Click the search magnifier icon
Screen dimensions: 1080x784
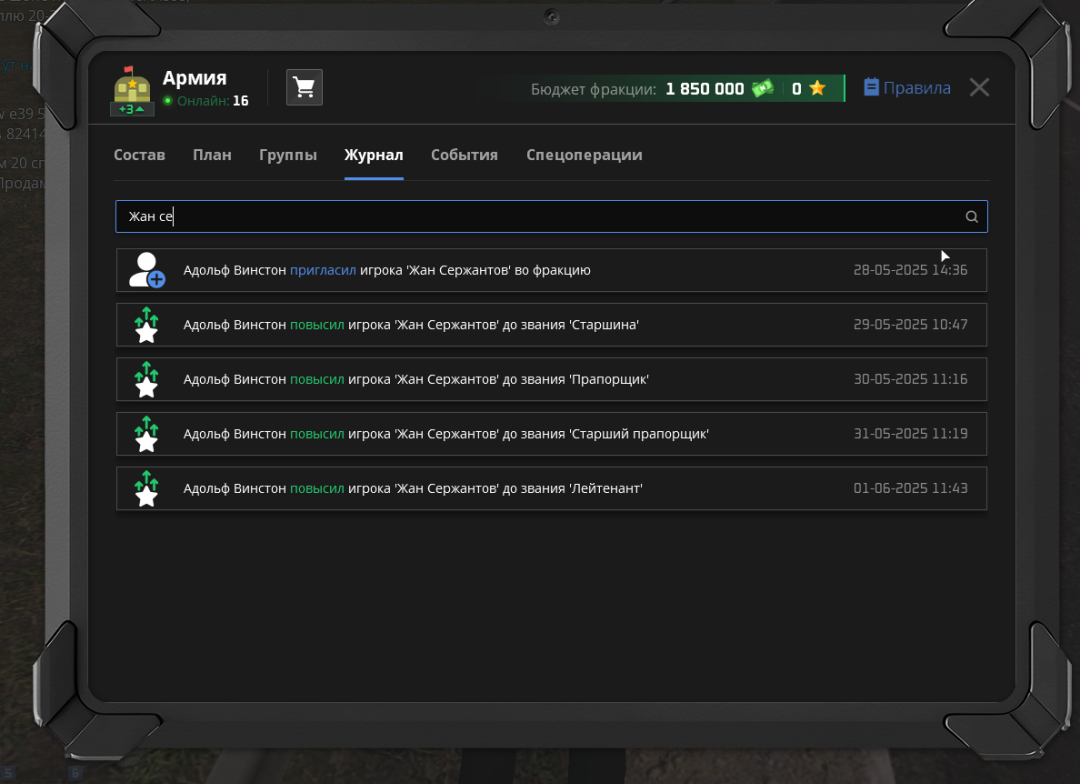971,216
